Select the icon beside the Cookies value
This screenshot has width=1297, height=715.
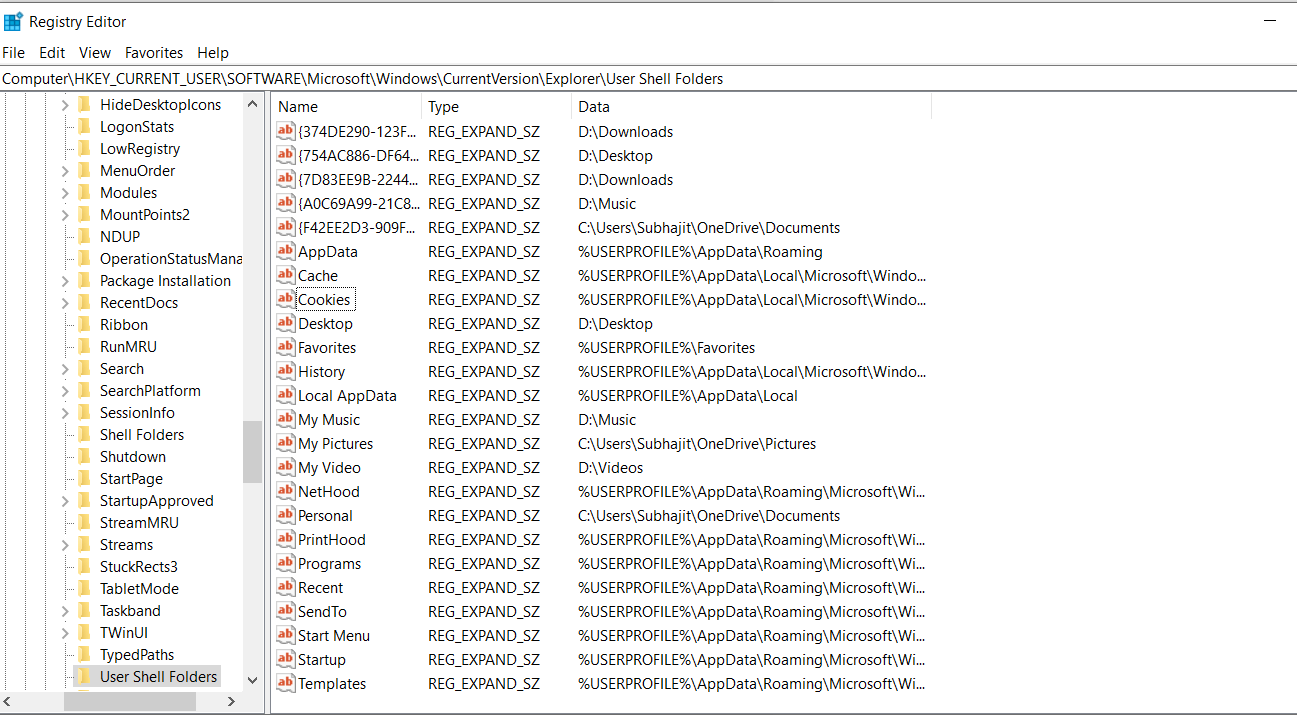[286, 300]
